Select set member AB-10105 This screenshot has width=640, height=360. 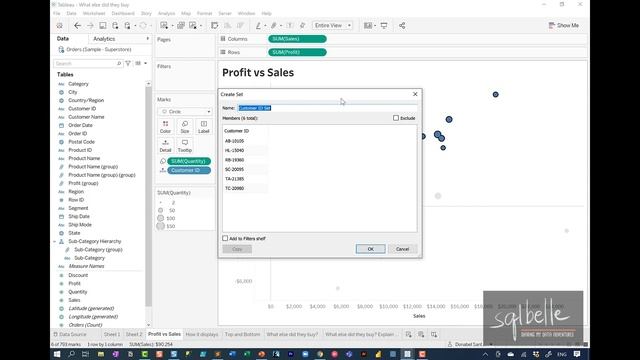pyautogui.click(x=234, y=141)
